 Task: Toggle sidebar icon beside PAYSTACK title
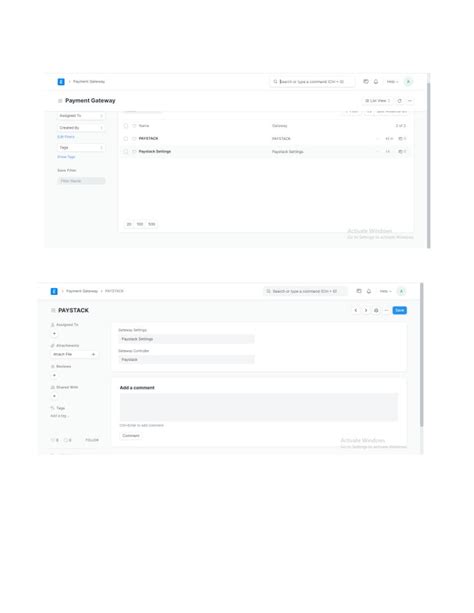[x=53, y=310]
